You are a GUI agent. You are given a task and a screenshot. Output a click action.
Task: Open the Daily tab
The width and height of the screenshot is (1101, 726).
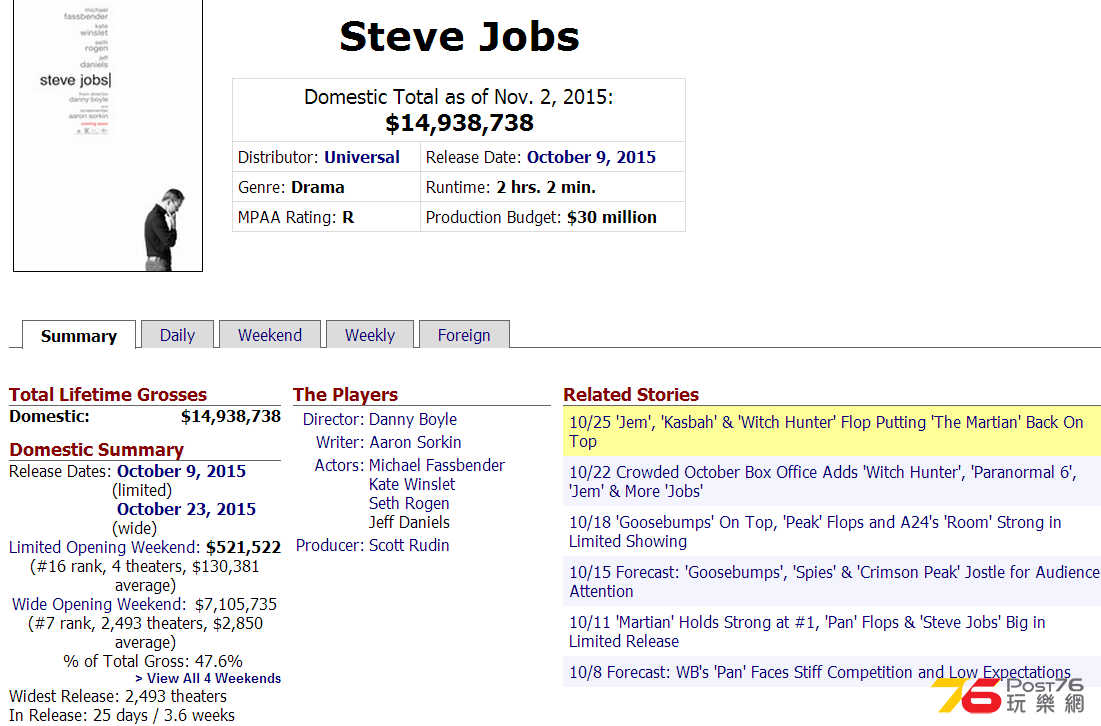(177, 335)
